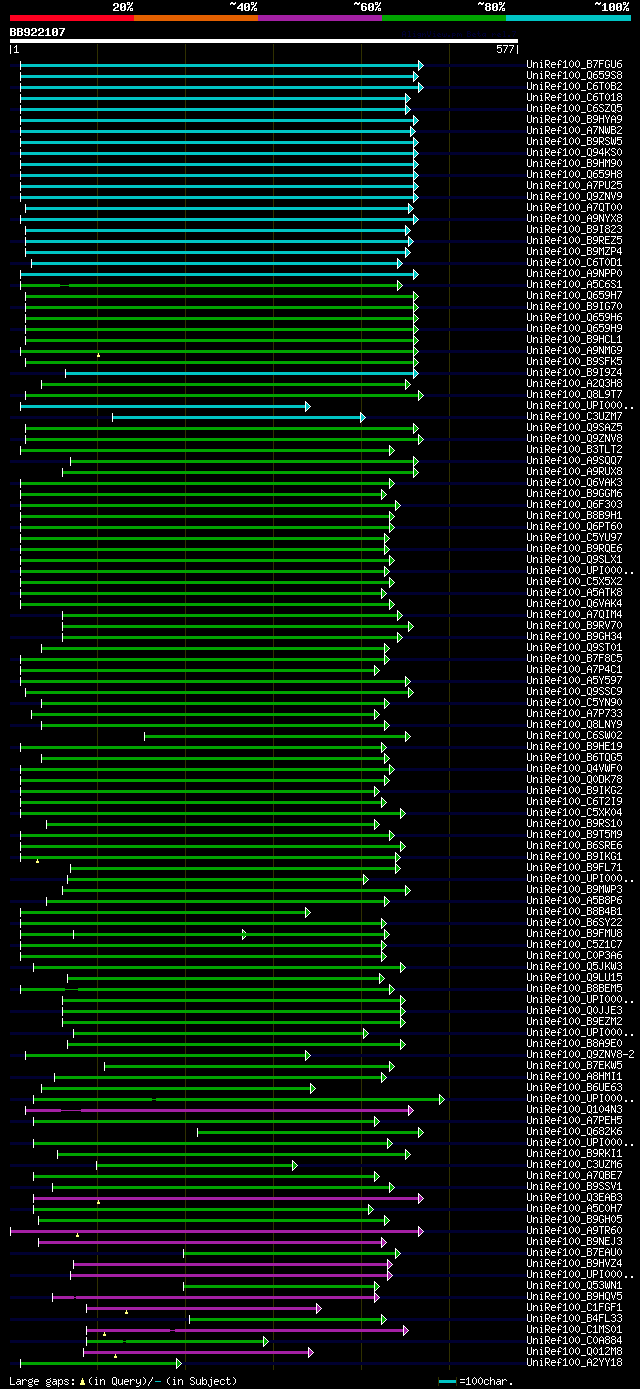Open hit UniRef100_C6T018

click(574, 98)
